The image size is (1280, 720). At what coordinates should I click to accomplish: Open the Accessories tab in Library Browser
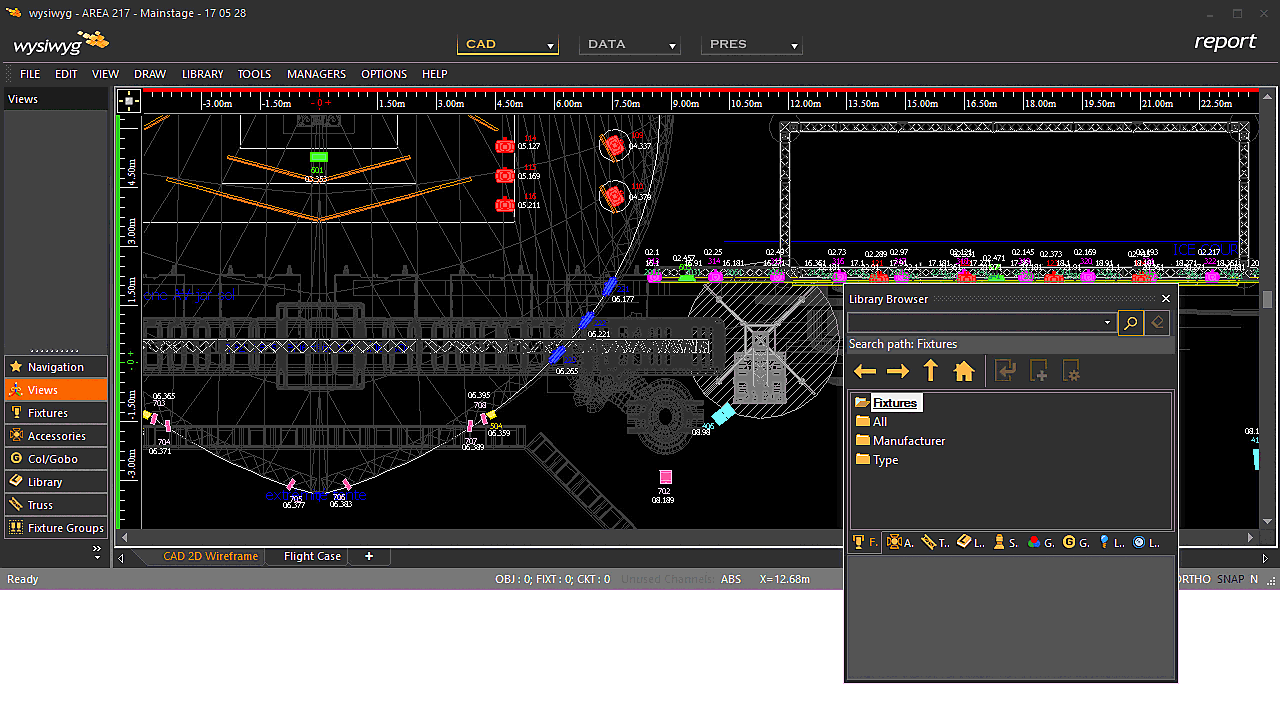click(900, 542)
